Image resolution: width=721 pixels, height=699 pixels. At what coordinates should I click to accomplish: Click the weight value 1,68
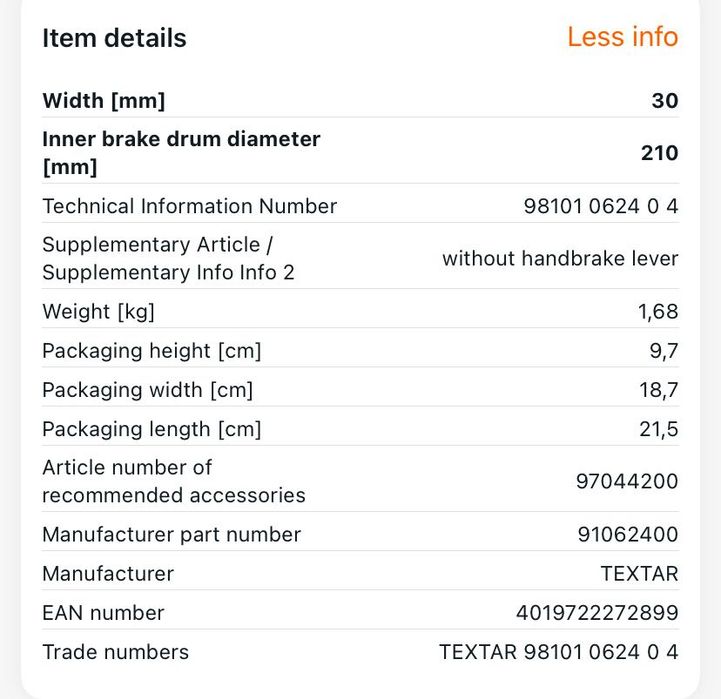(658, 311)
